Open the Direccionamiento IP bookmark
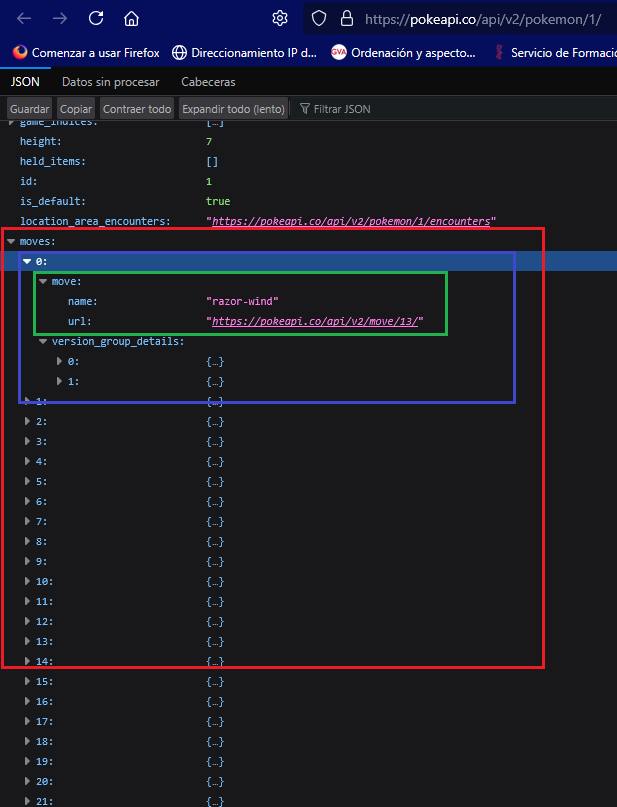The width and height of the screenshot is (617, 807). click(x=244, y=52)
